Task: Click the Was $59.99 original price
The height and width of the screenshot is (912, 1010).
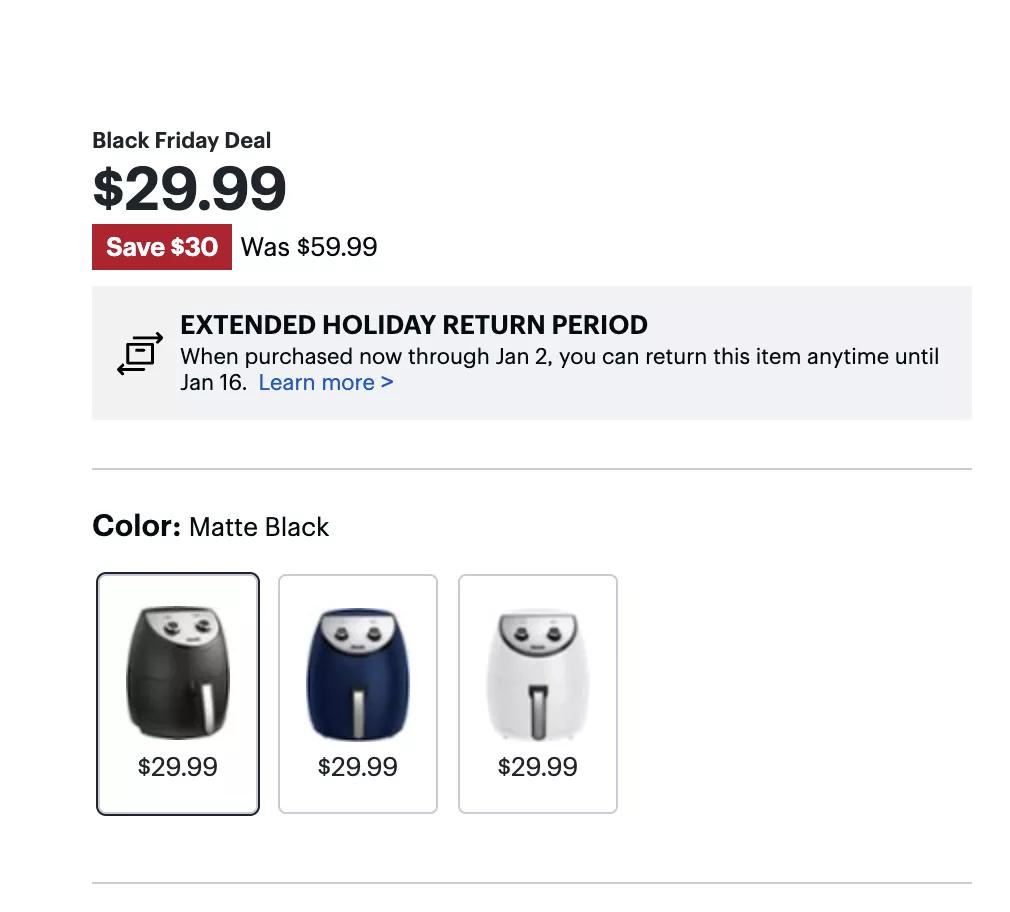Action: click(x=309, y=247)
